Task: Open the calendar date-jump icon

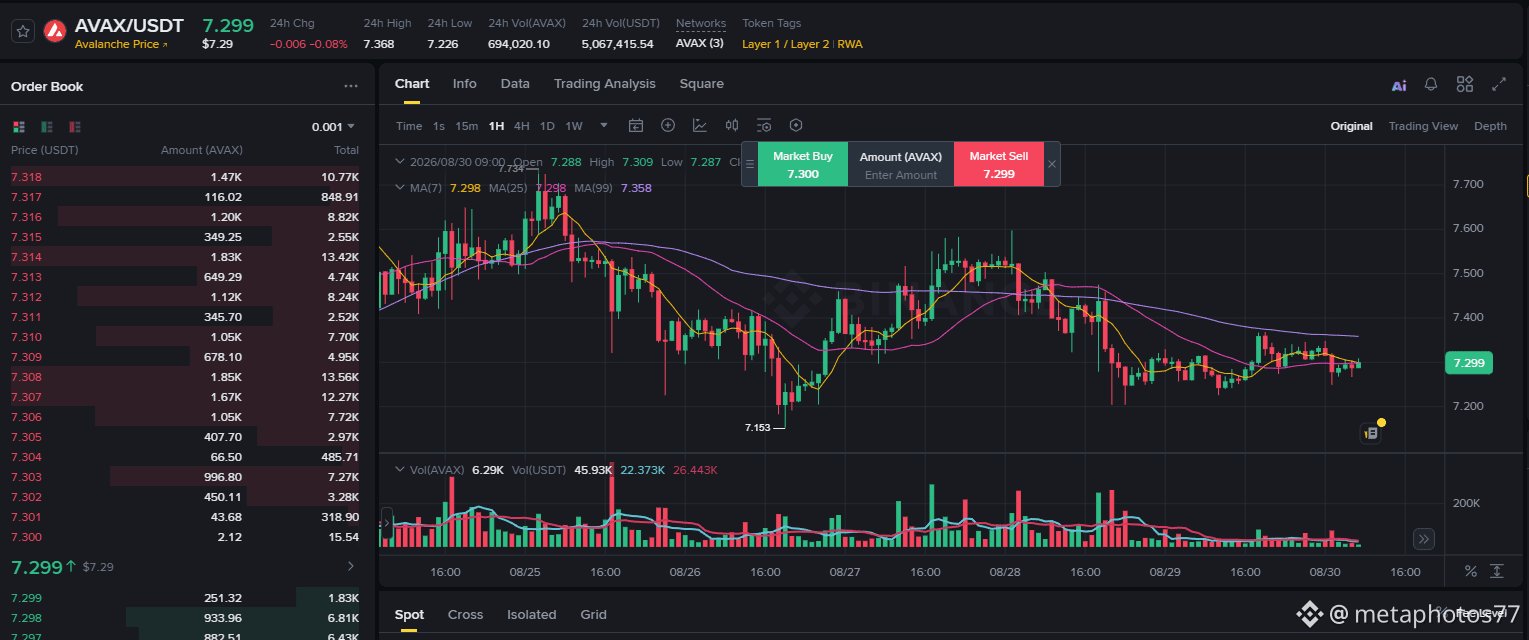Action: 636,125
